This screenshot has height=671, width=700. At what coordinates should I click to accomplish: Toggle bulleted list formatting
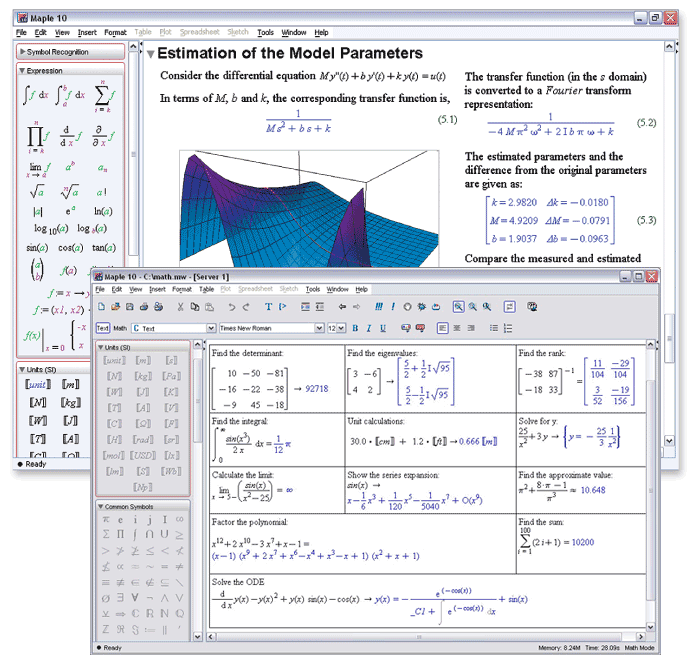[x=494, y=328]
